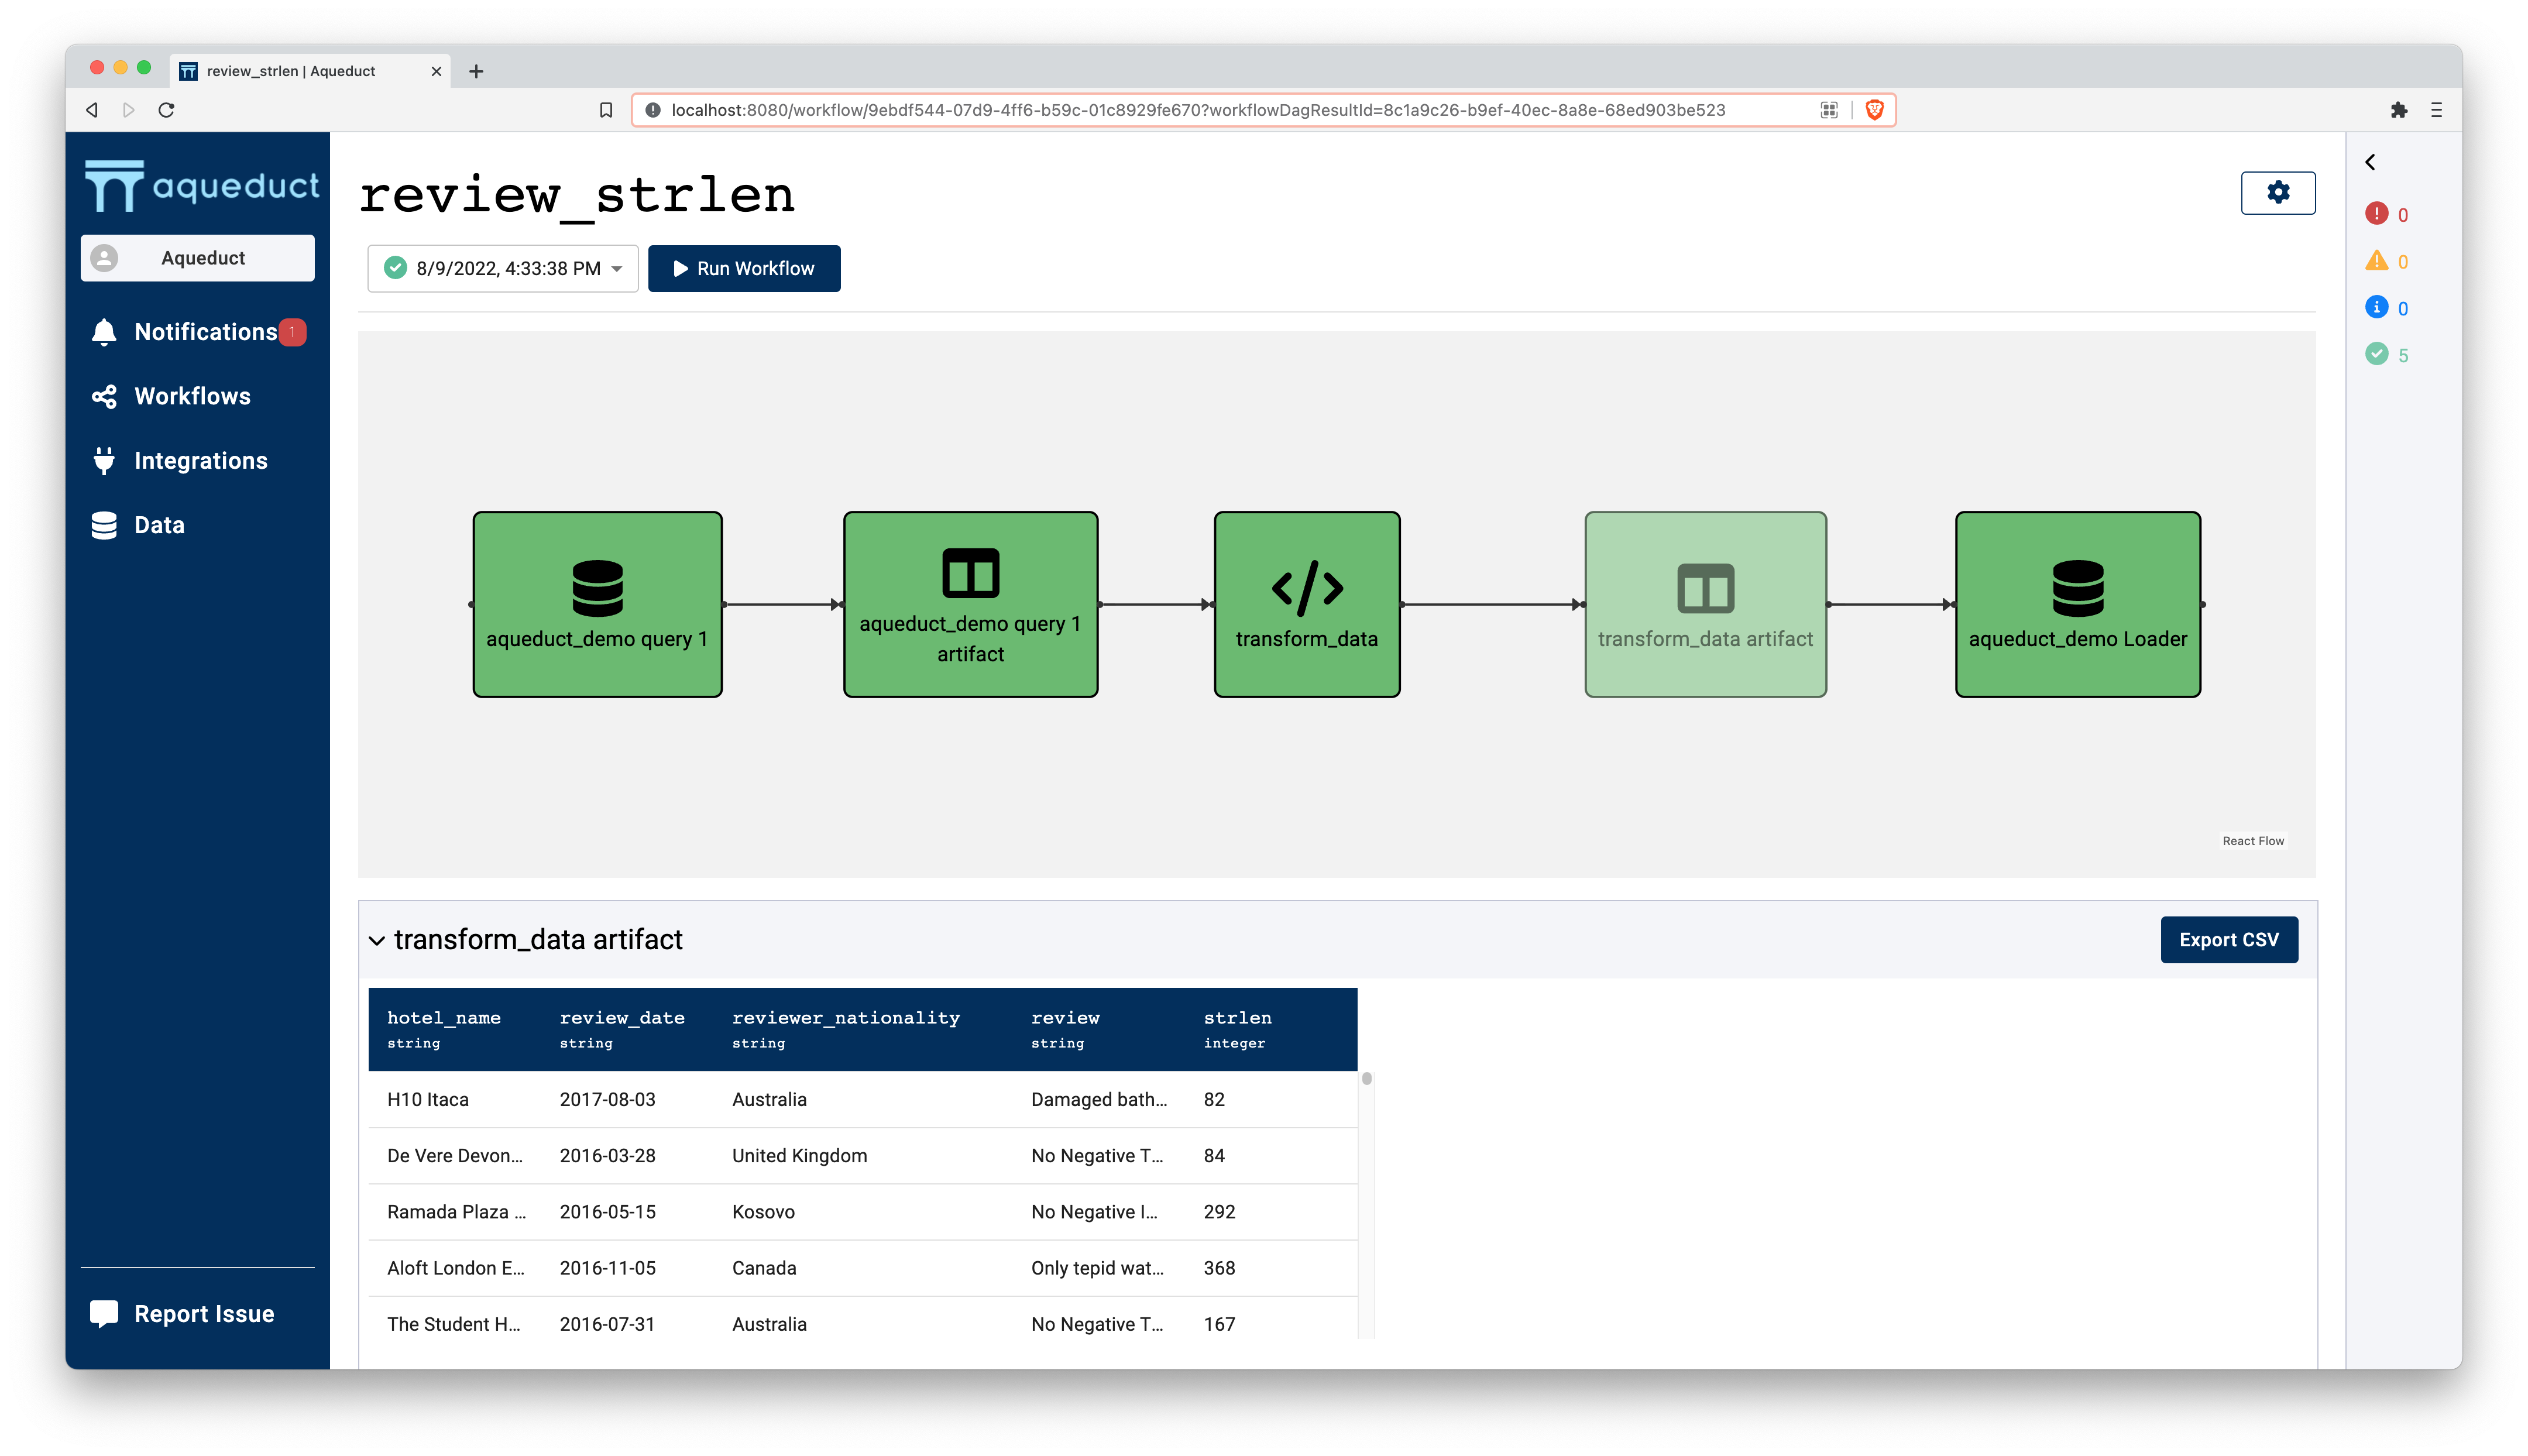Select the aqueduct_demo Loader database node

[2077, 604]
